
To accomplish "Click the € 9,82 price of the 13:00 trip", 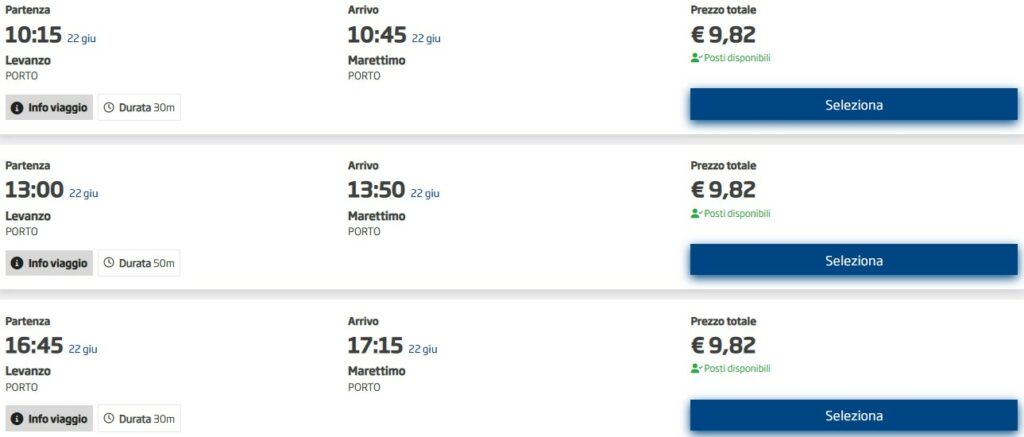I will coord(723,189).
